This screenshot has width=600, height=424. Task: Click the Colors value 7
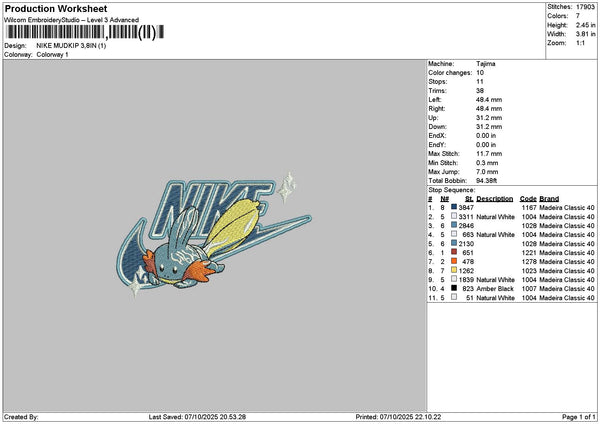tap(578, 16)
